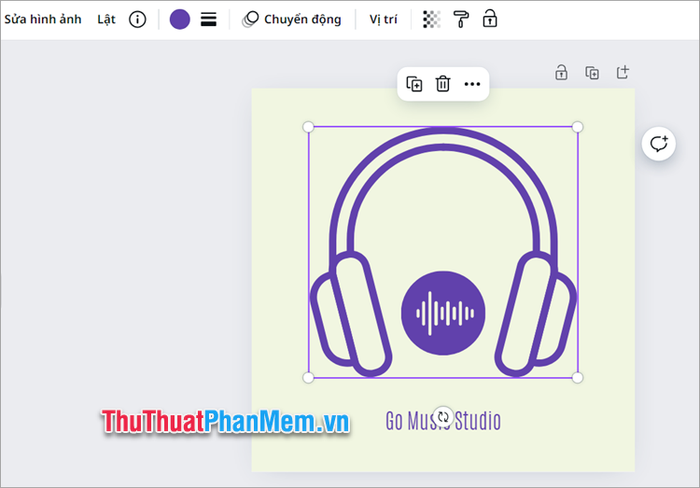Duplicate the selected element via floating toolbar
700x488 pixels.
coord(414,84)
